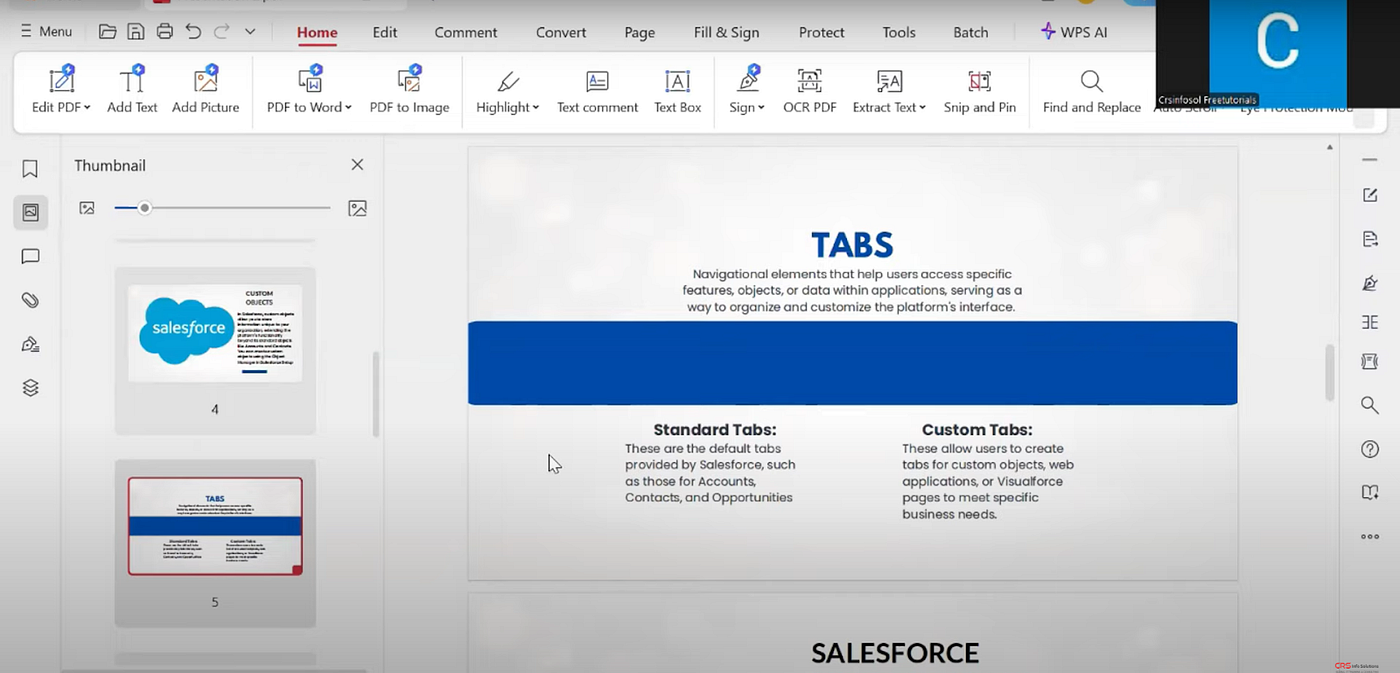Open Find and Replace
Viewport: 1400px width, 673px height.
click(x=1092, y=90)
